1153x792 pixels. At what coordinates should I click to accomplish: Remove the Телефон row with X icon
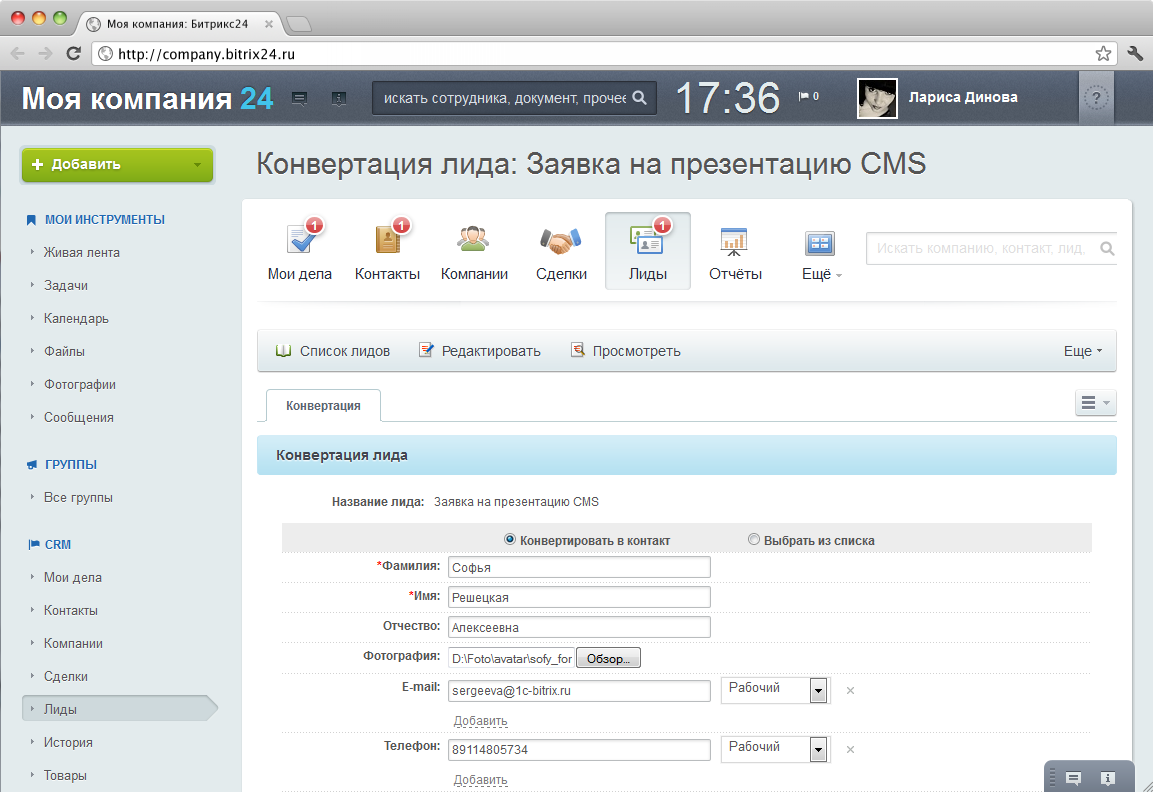click(x=850, y=749)
